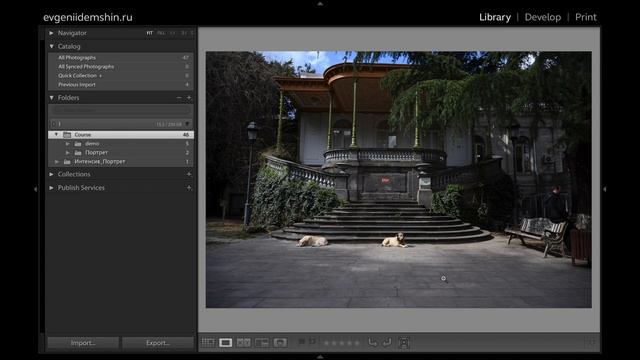Expand the Портрет subfolder
640x360 pixels.
(68, 153)
